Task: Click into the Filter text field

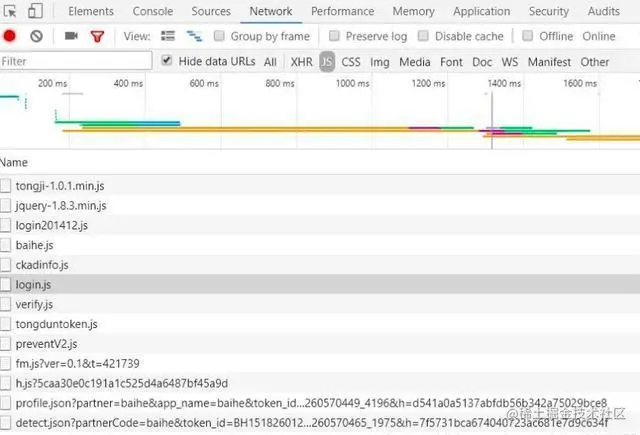Action: [x=76, y=61]
